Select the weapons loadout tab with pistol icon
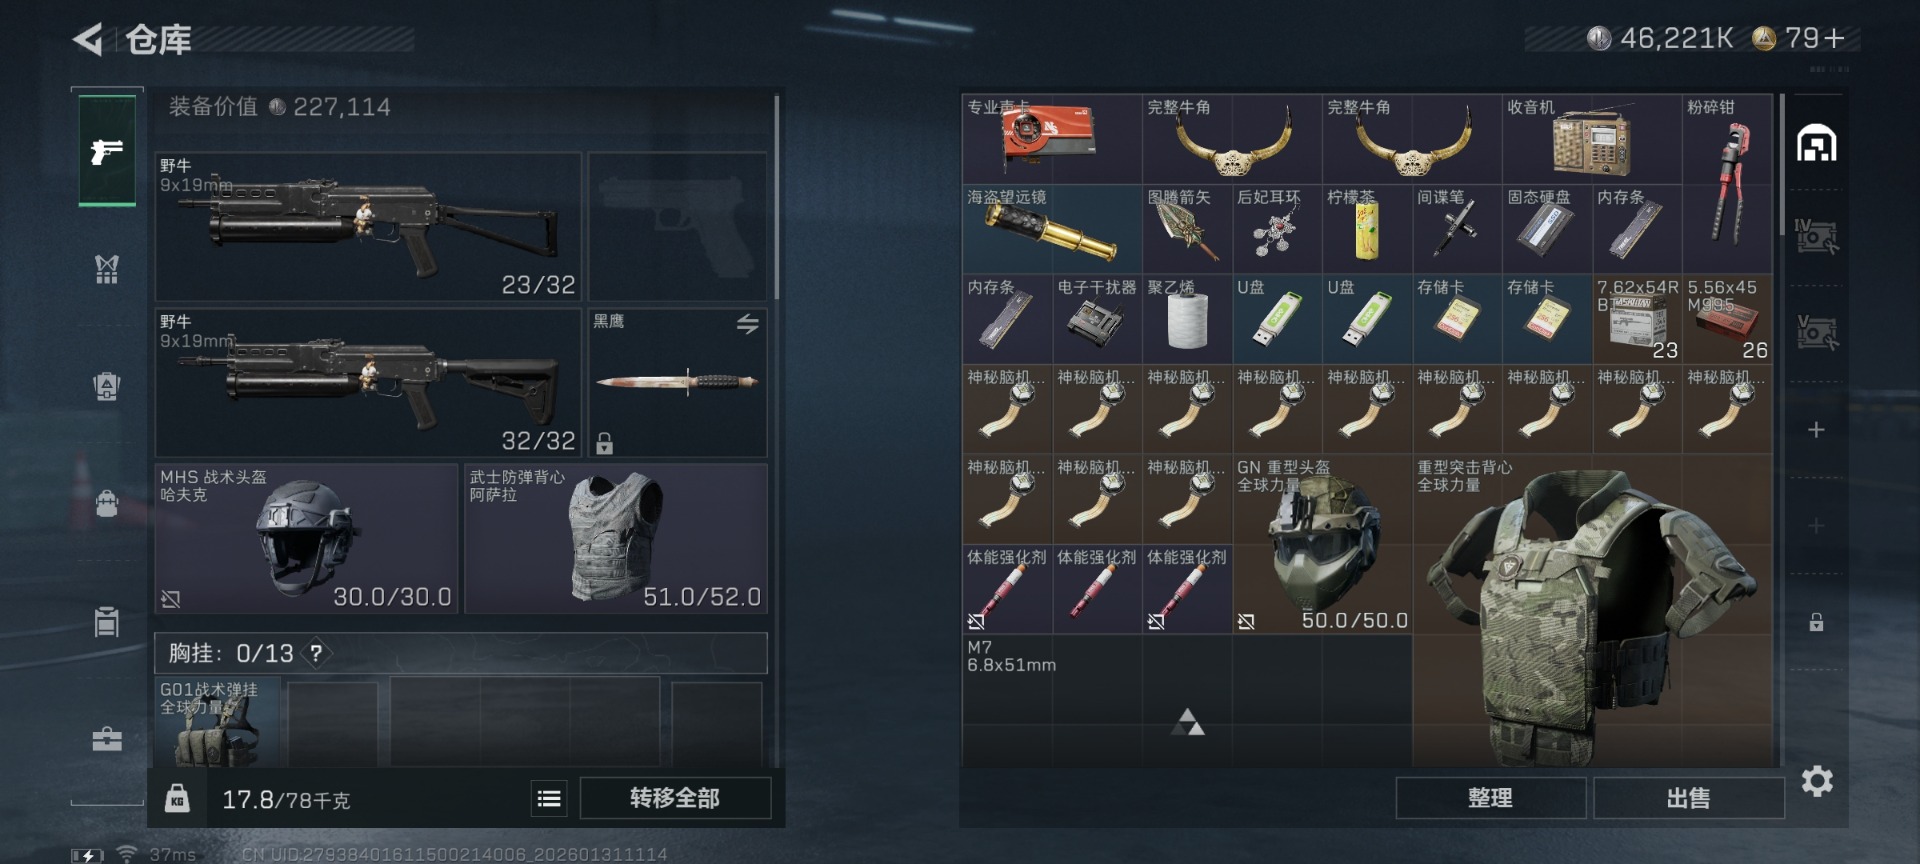Viewport: 1920px width, 864px height. [107, 151]
